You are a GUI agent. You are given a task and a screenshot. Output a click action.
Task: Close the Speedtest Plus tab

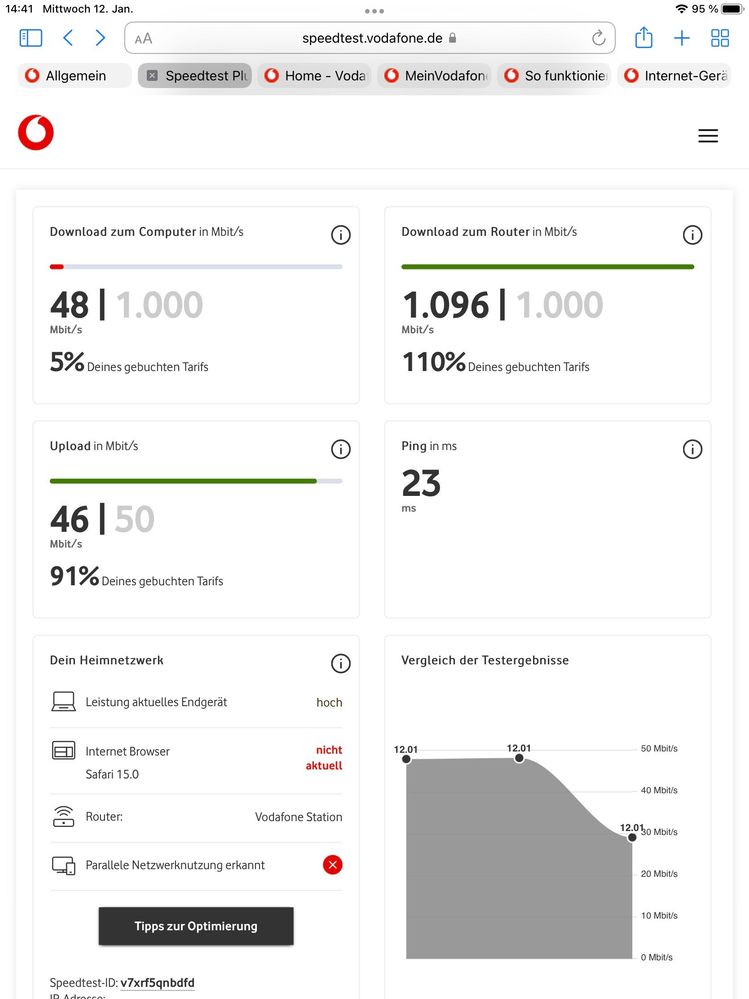tap(152, 75)
